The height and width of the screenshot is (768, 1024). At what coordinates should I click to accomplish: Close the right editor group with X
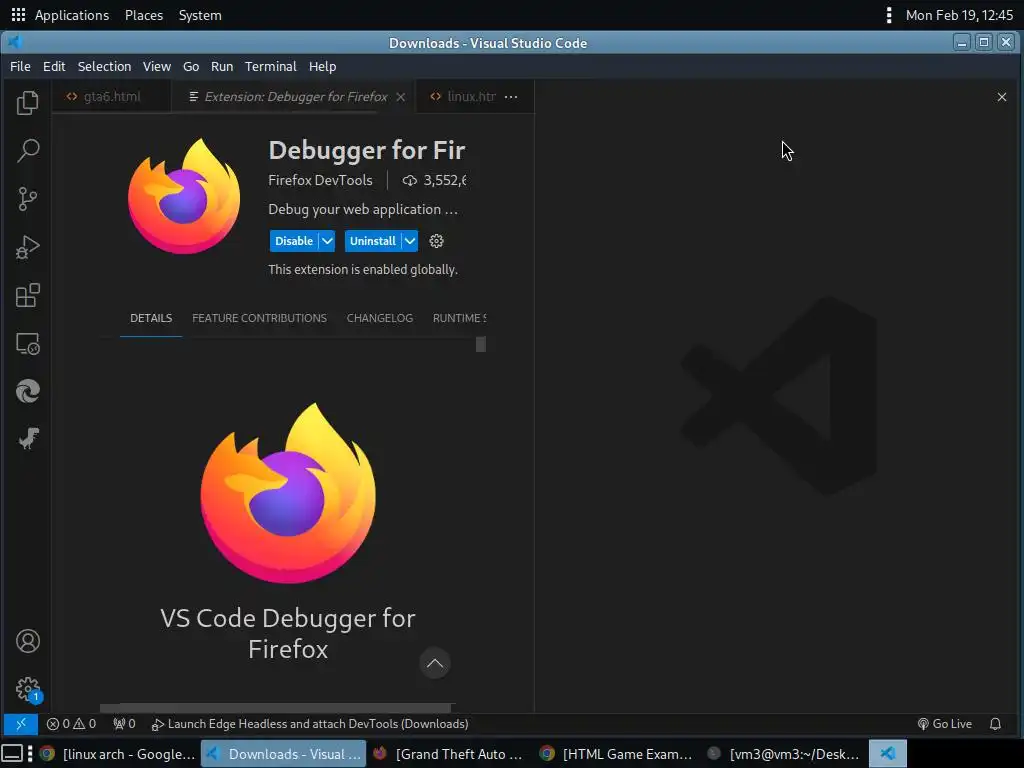(1002, 97)
